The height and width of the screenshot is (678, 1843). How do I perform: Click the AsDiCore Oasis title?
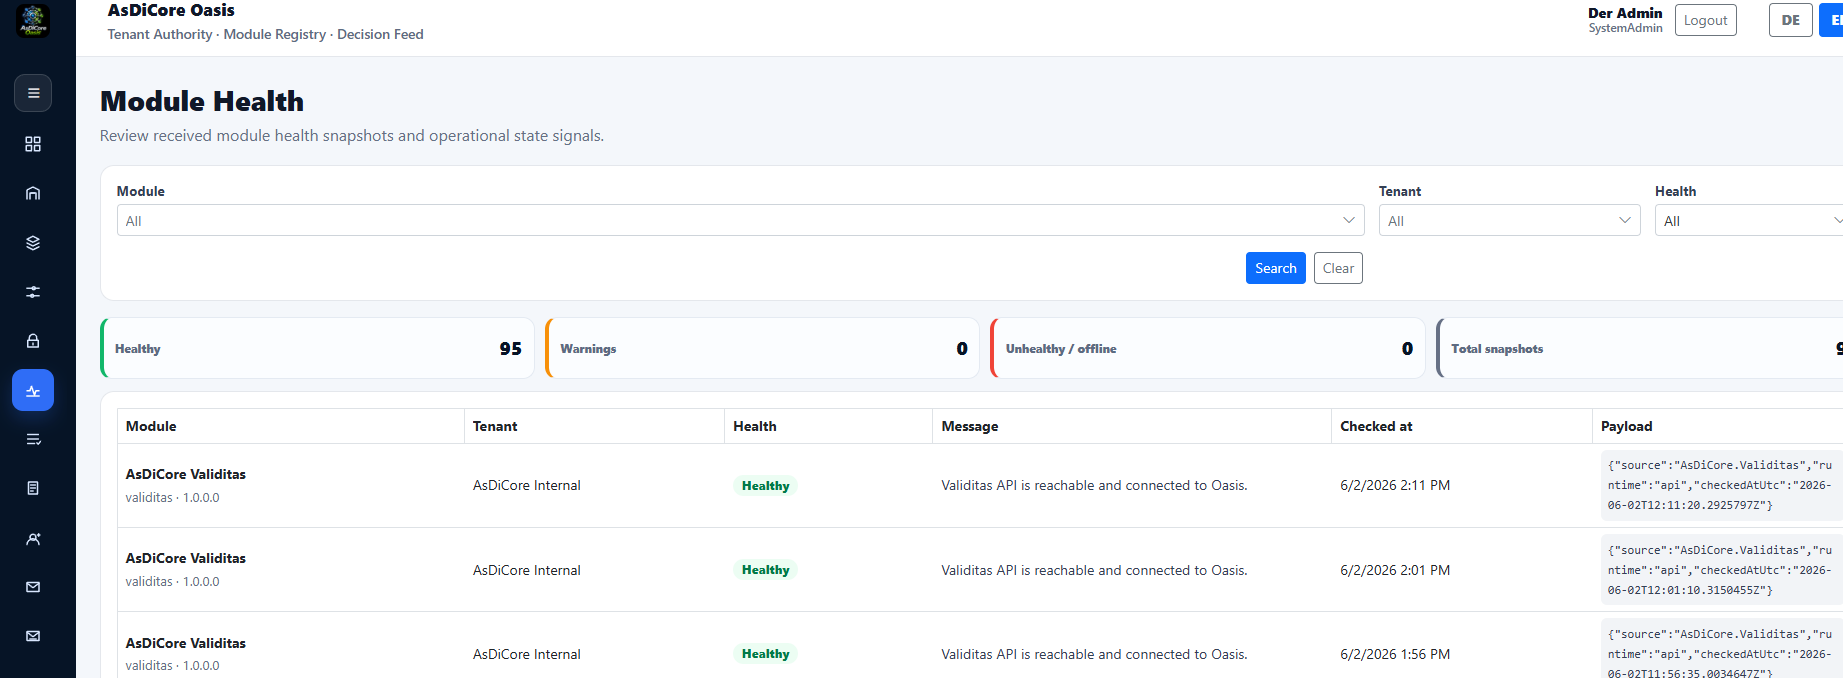(171, 10)
